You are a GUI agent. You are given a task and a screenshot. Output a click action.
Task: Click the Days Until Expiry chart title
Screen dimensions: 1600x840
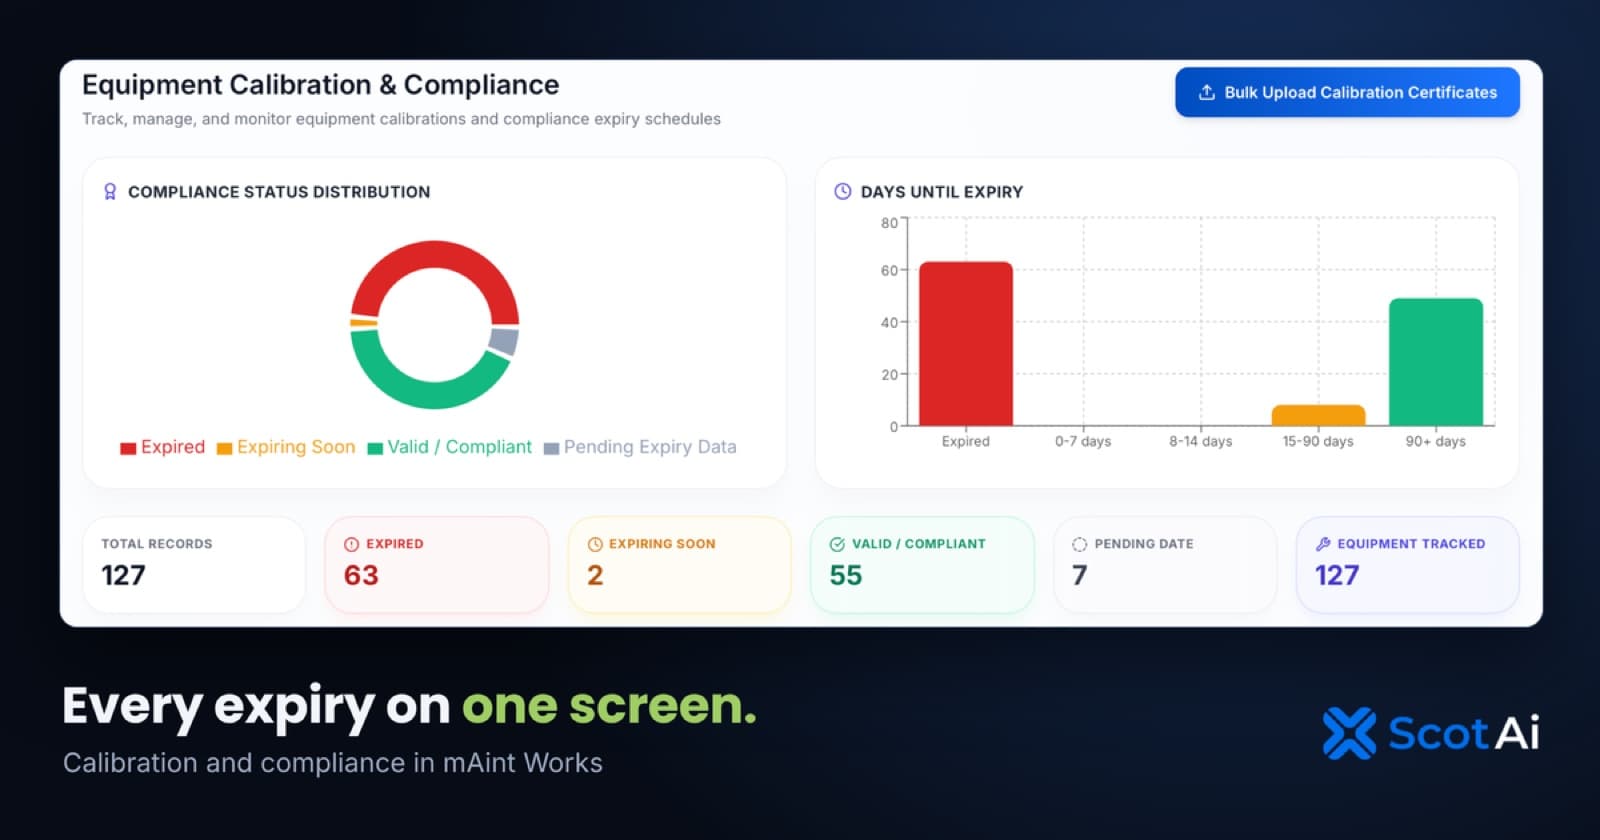point(942,192)
